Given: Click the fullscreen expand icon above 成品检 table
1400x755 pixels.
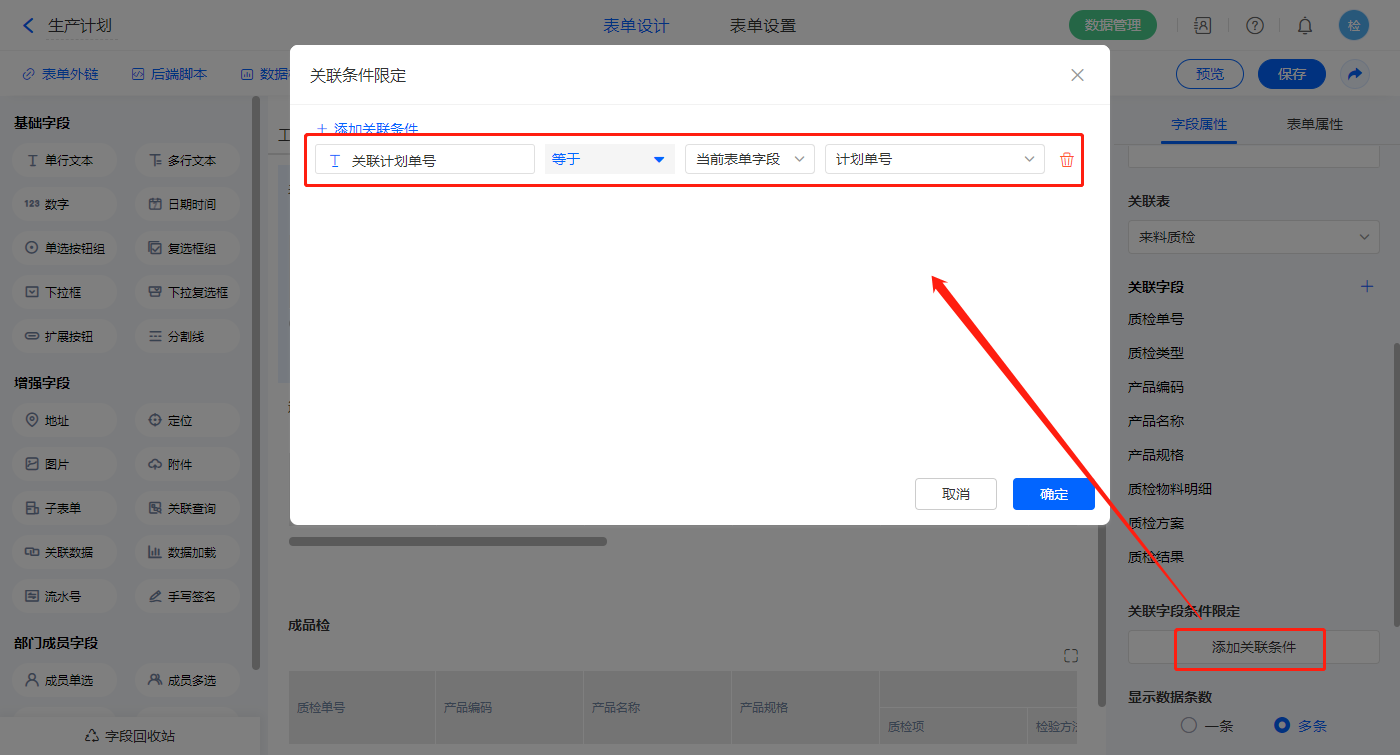Looking at the screenshot, I should pos(1071,656).
